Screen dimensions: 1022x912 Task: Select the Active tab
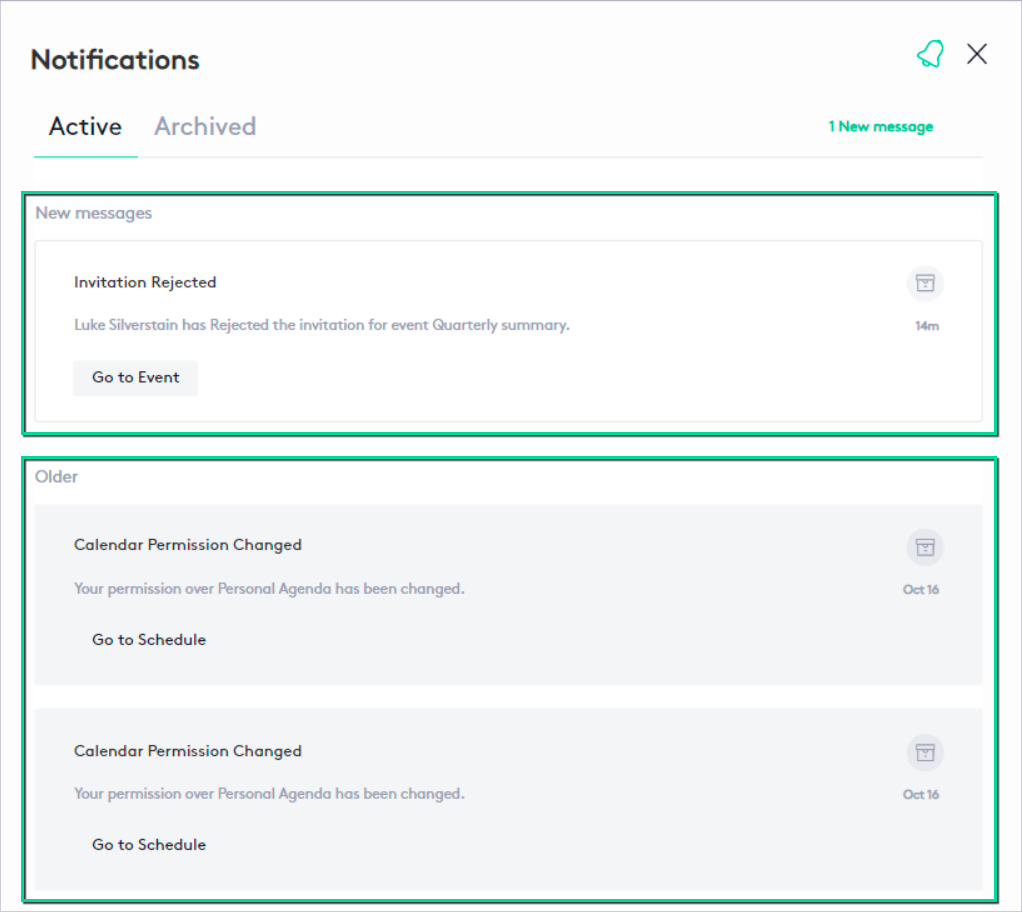pyautogui.click(x=86, y=127)
